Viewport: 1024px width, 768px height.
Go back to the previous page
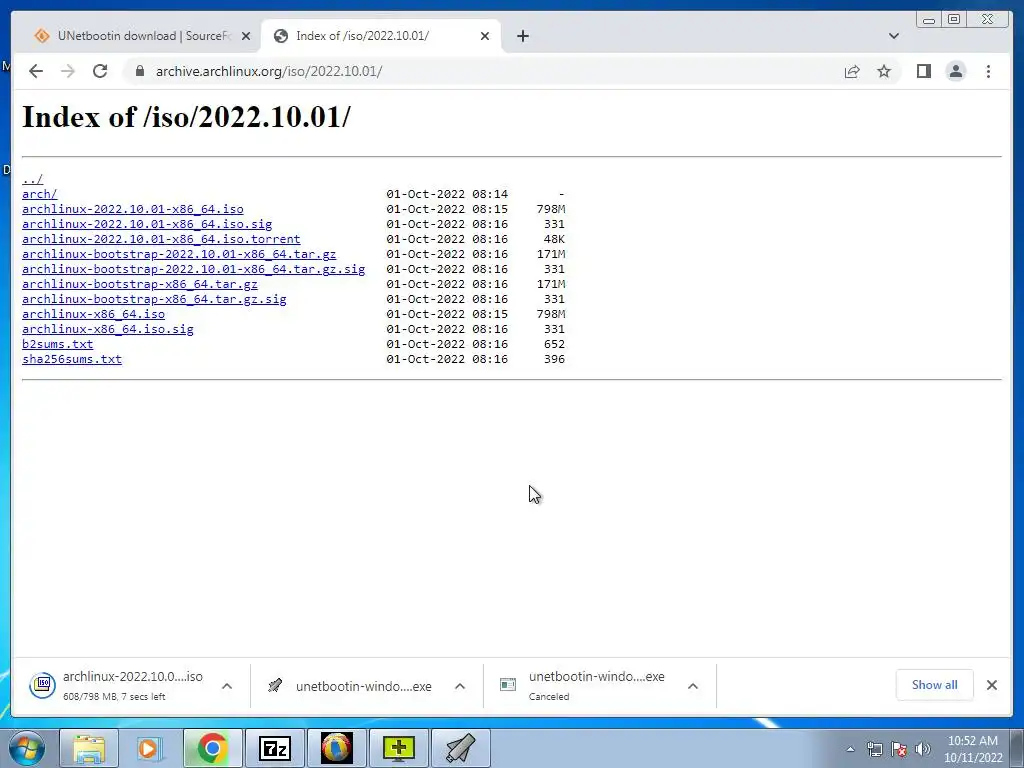(36, 71)
